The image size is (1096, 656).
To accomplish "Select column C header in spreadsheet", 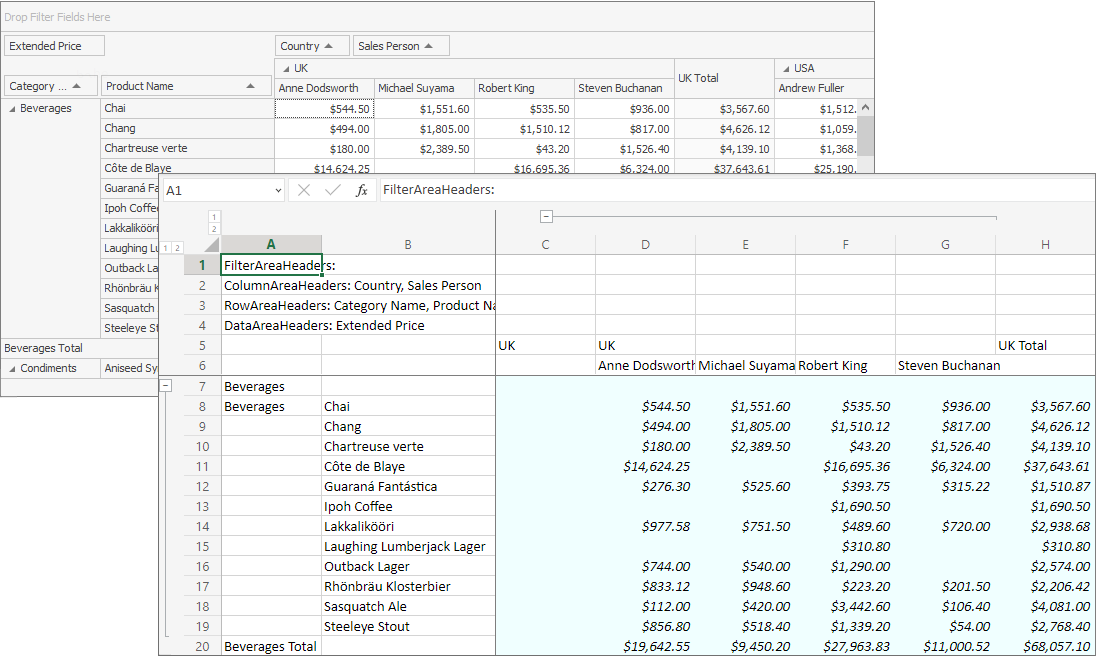I will click(545, 245).
